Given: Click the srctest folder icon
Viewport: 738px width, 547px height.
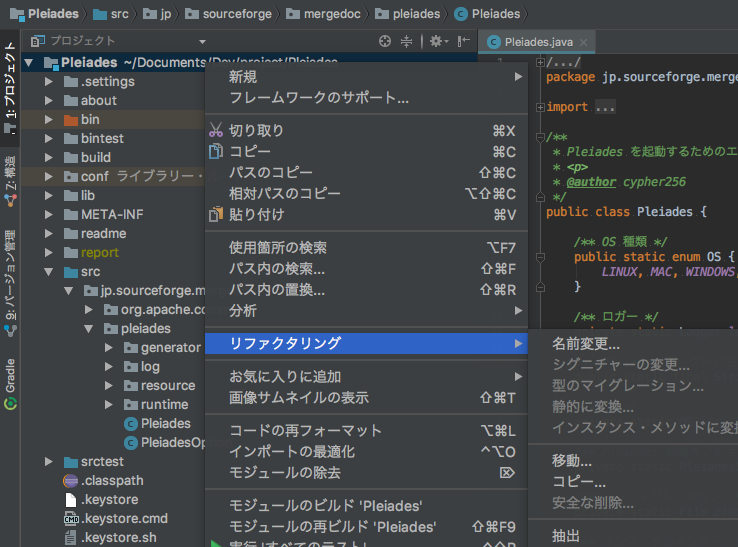Looking at the screenshot, I should click(x=71, y=462).
